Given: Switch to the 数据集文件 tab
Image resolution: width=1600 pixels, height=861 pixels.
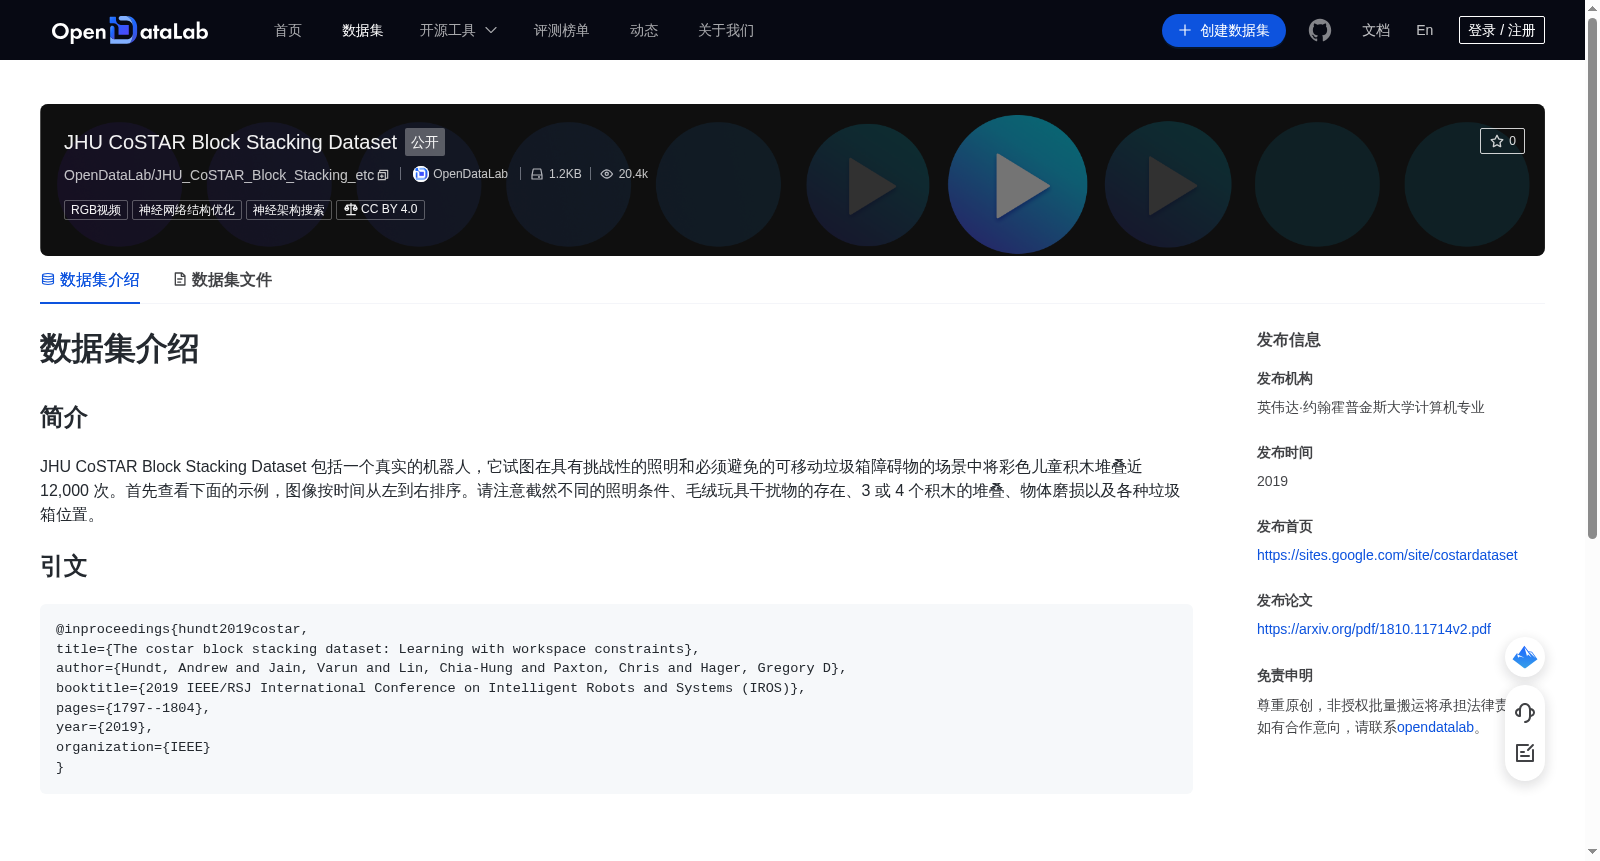Looking at the screenshot, I should pos(222,280).
